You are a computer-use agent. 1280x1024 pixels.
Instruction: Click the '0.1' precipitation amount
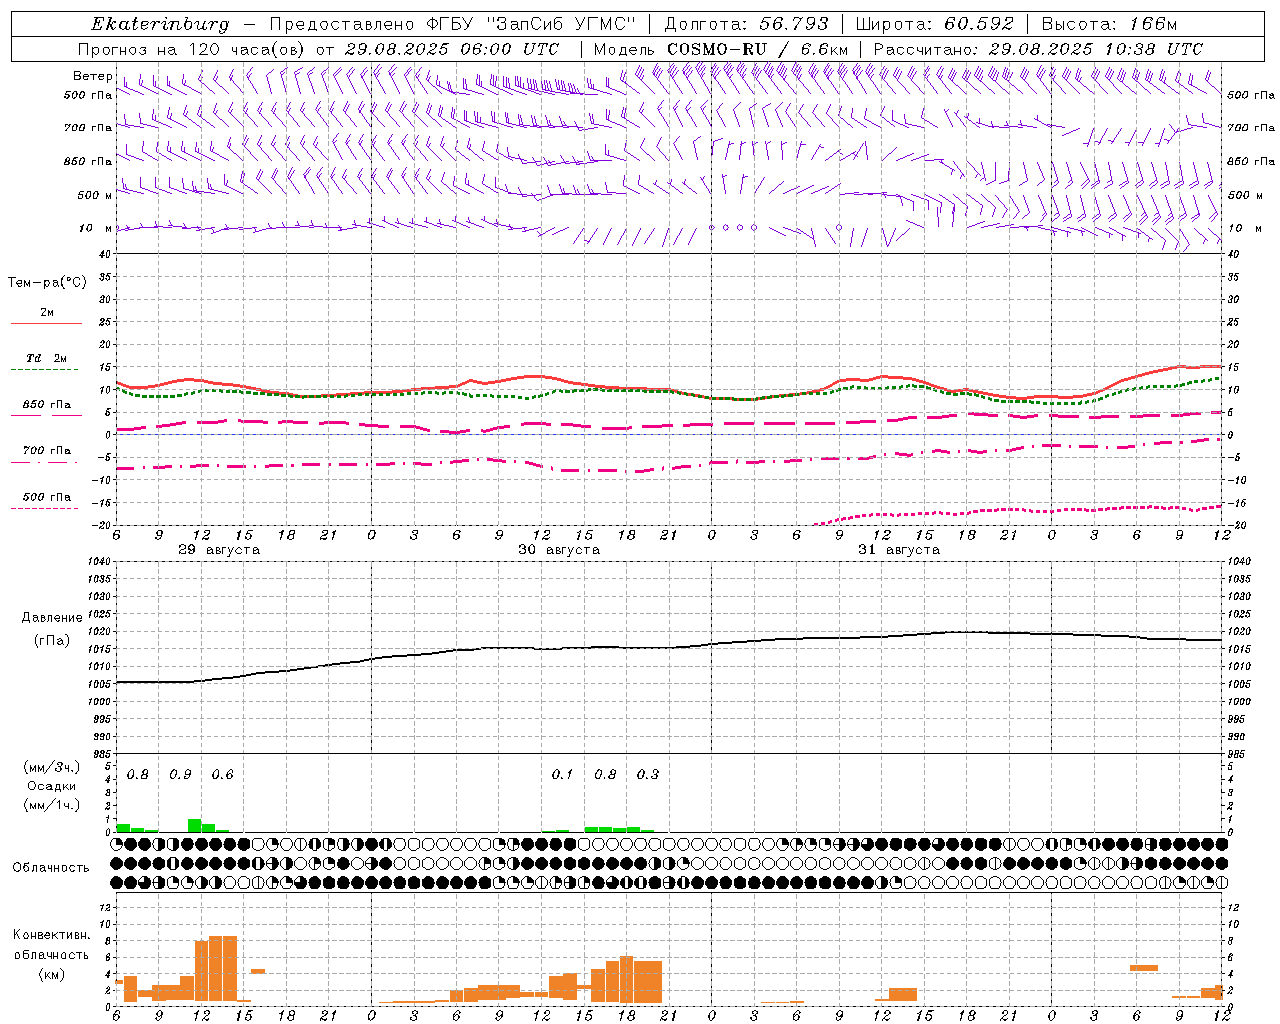click(562, 774)
